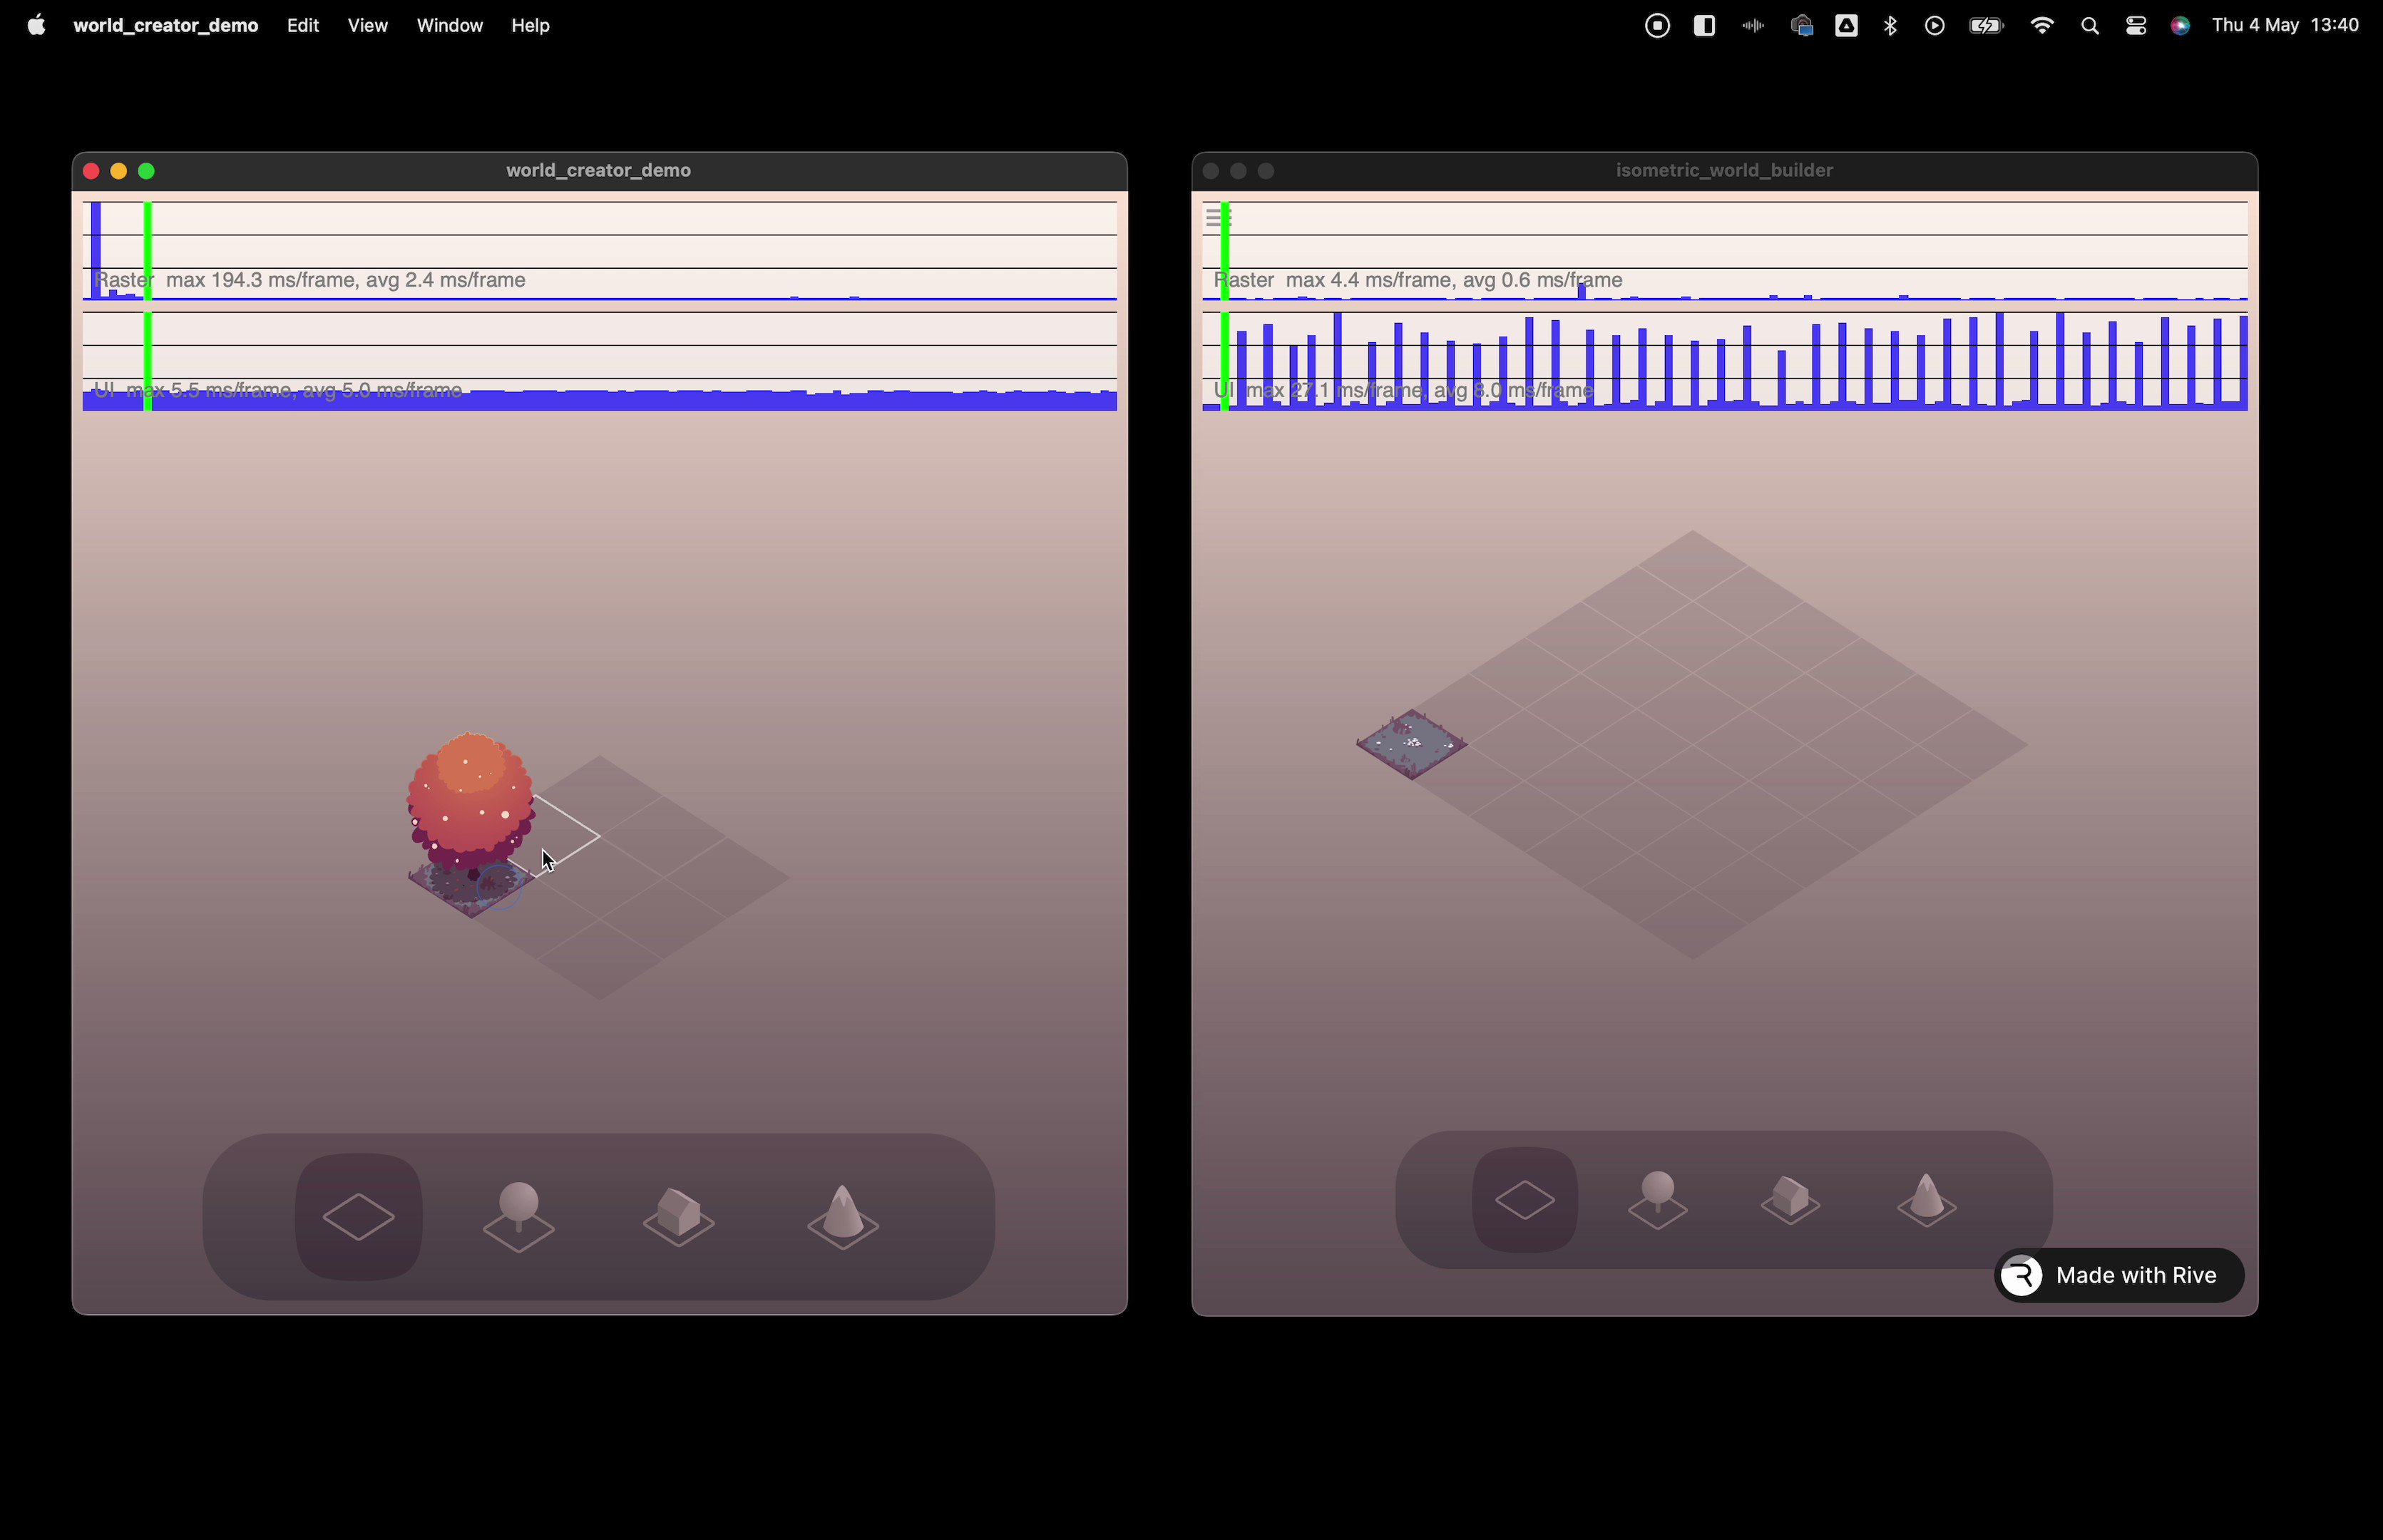Select the house tool in isometric_world_builder
The height and width of the screenshot is (1540, 2383).
pyautogui.click(x=1790, y=1200)
